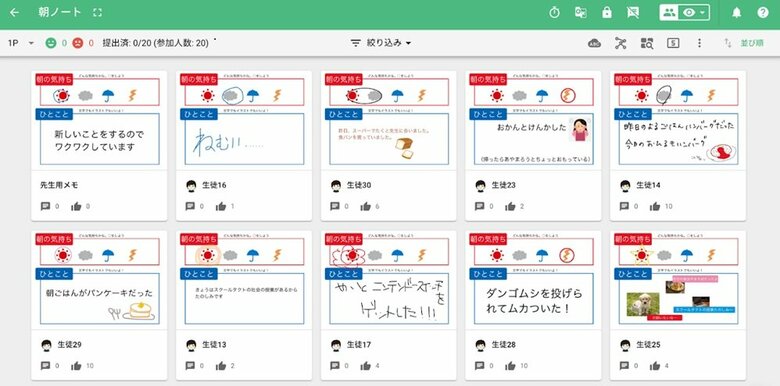
Task: Open 生徒13's note thumbnail
Action: click(x=244, y=280)
